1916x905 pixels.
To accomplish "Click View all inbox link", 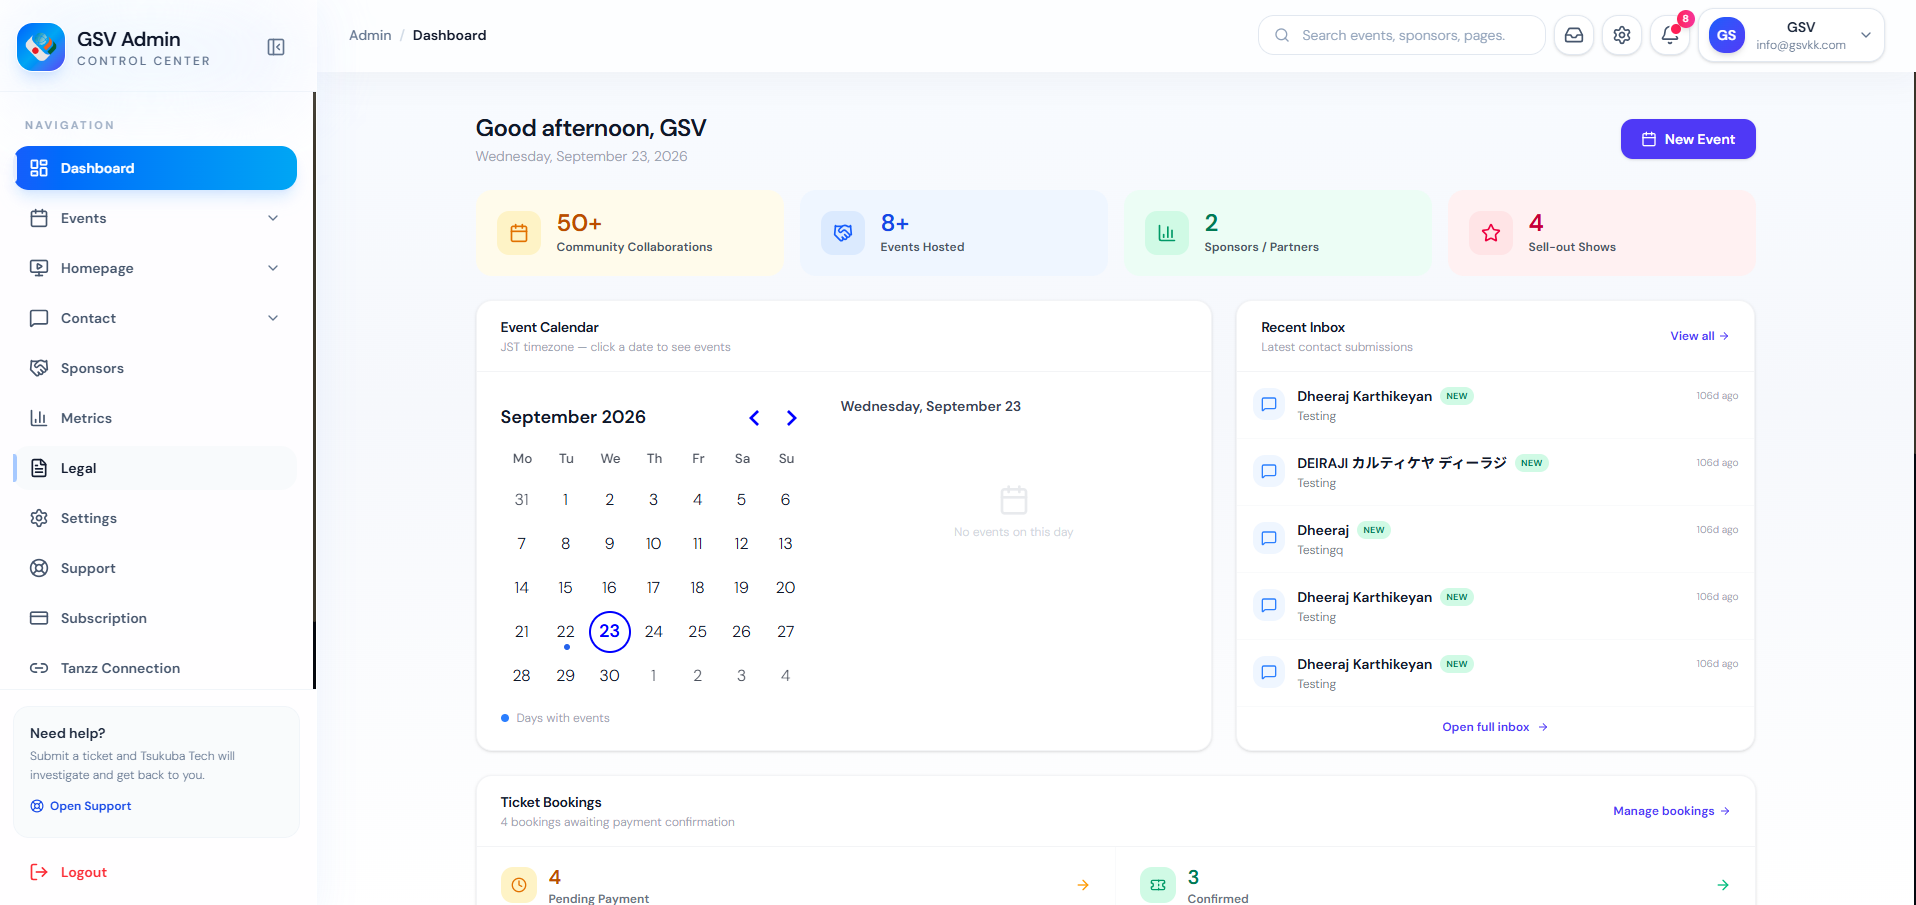I will click(x=1700, y=336).
